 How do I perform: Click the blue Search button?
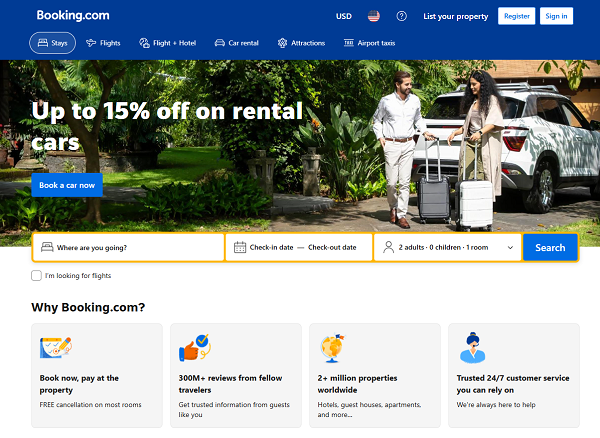click(x=550, y=247)
